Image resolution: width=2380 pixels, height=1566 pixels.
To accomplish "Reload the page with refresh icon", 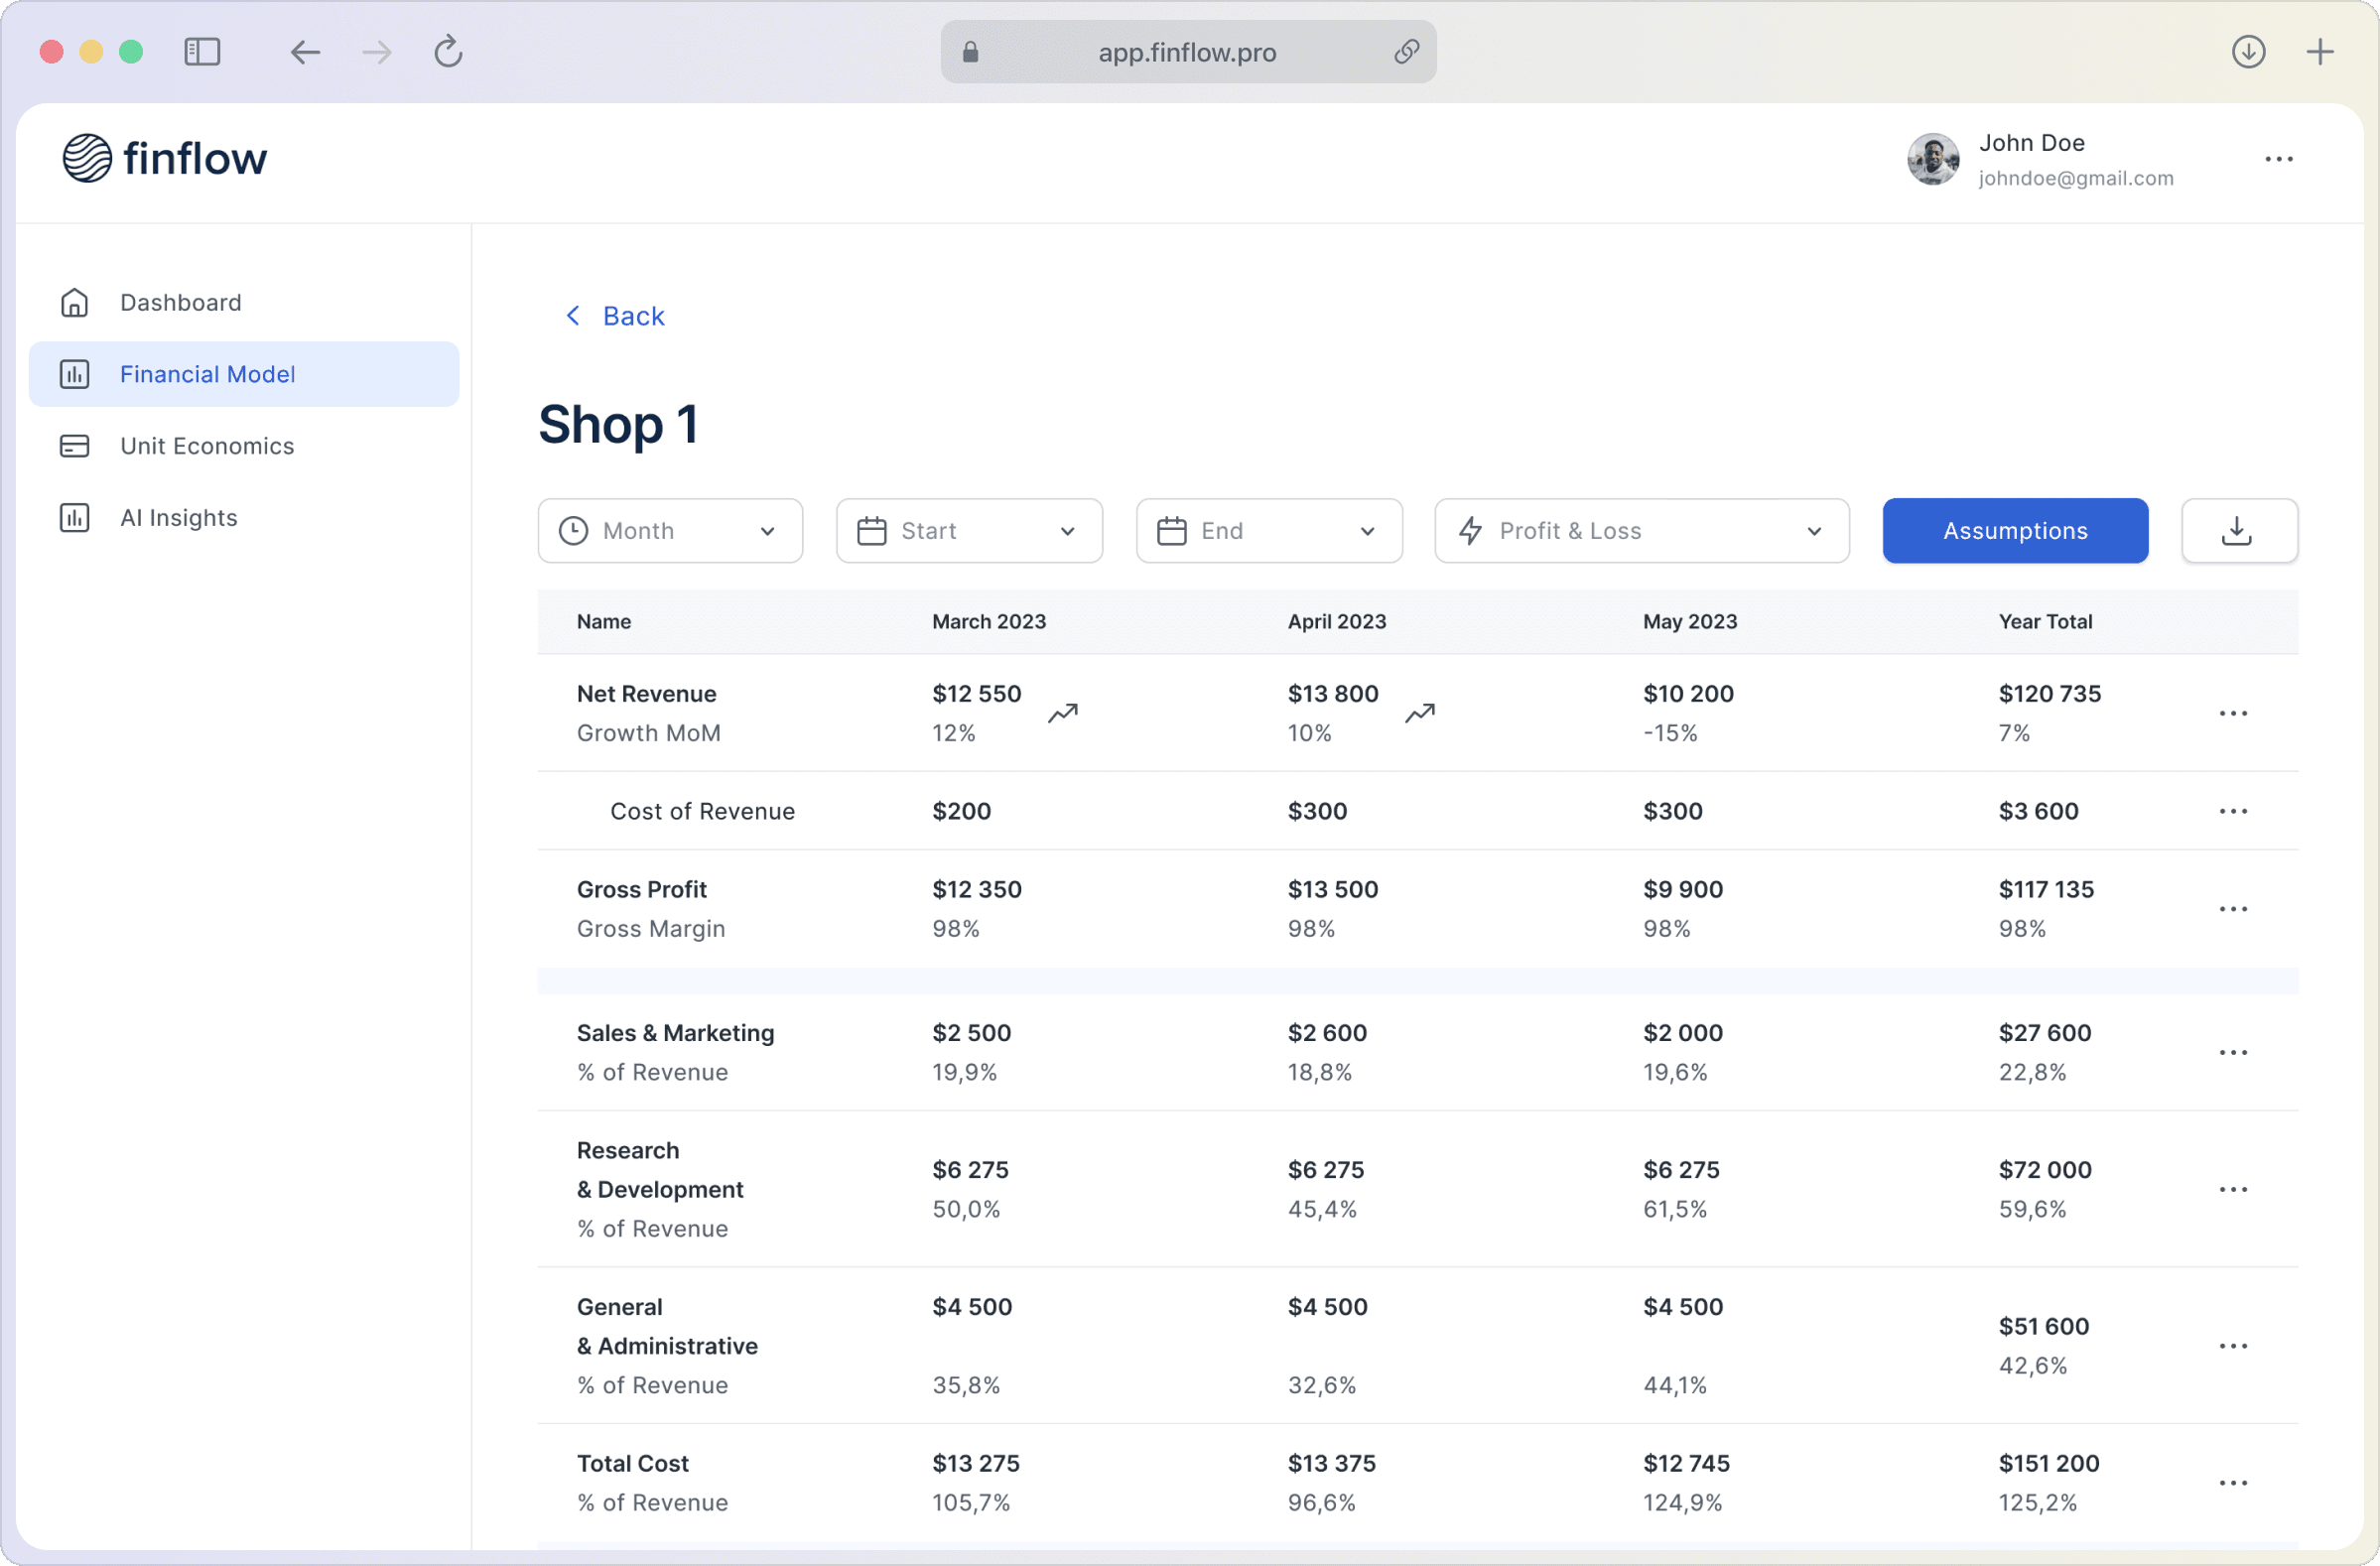I will pyautogui.click(x=448, y=52).
